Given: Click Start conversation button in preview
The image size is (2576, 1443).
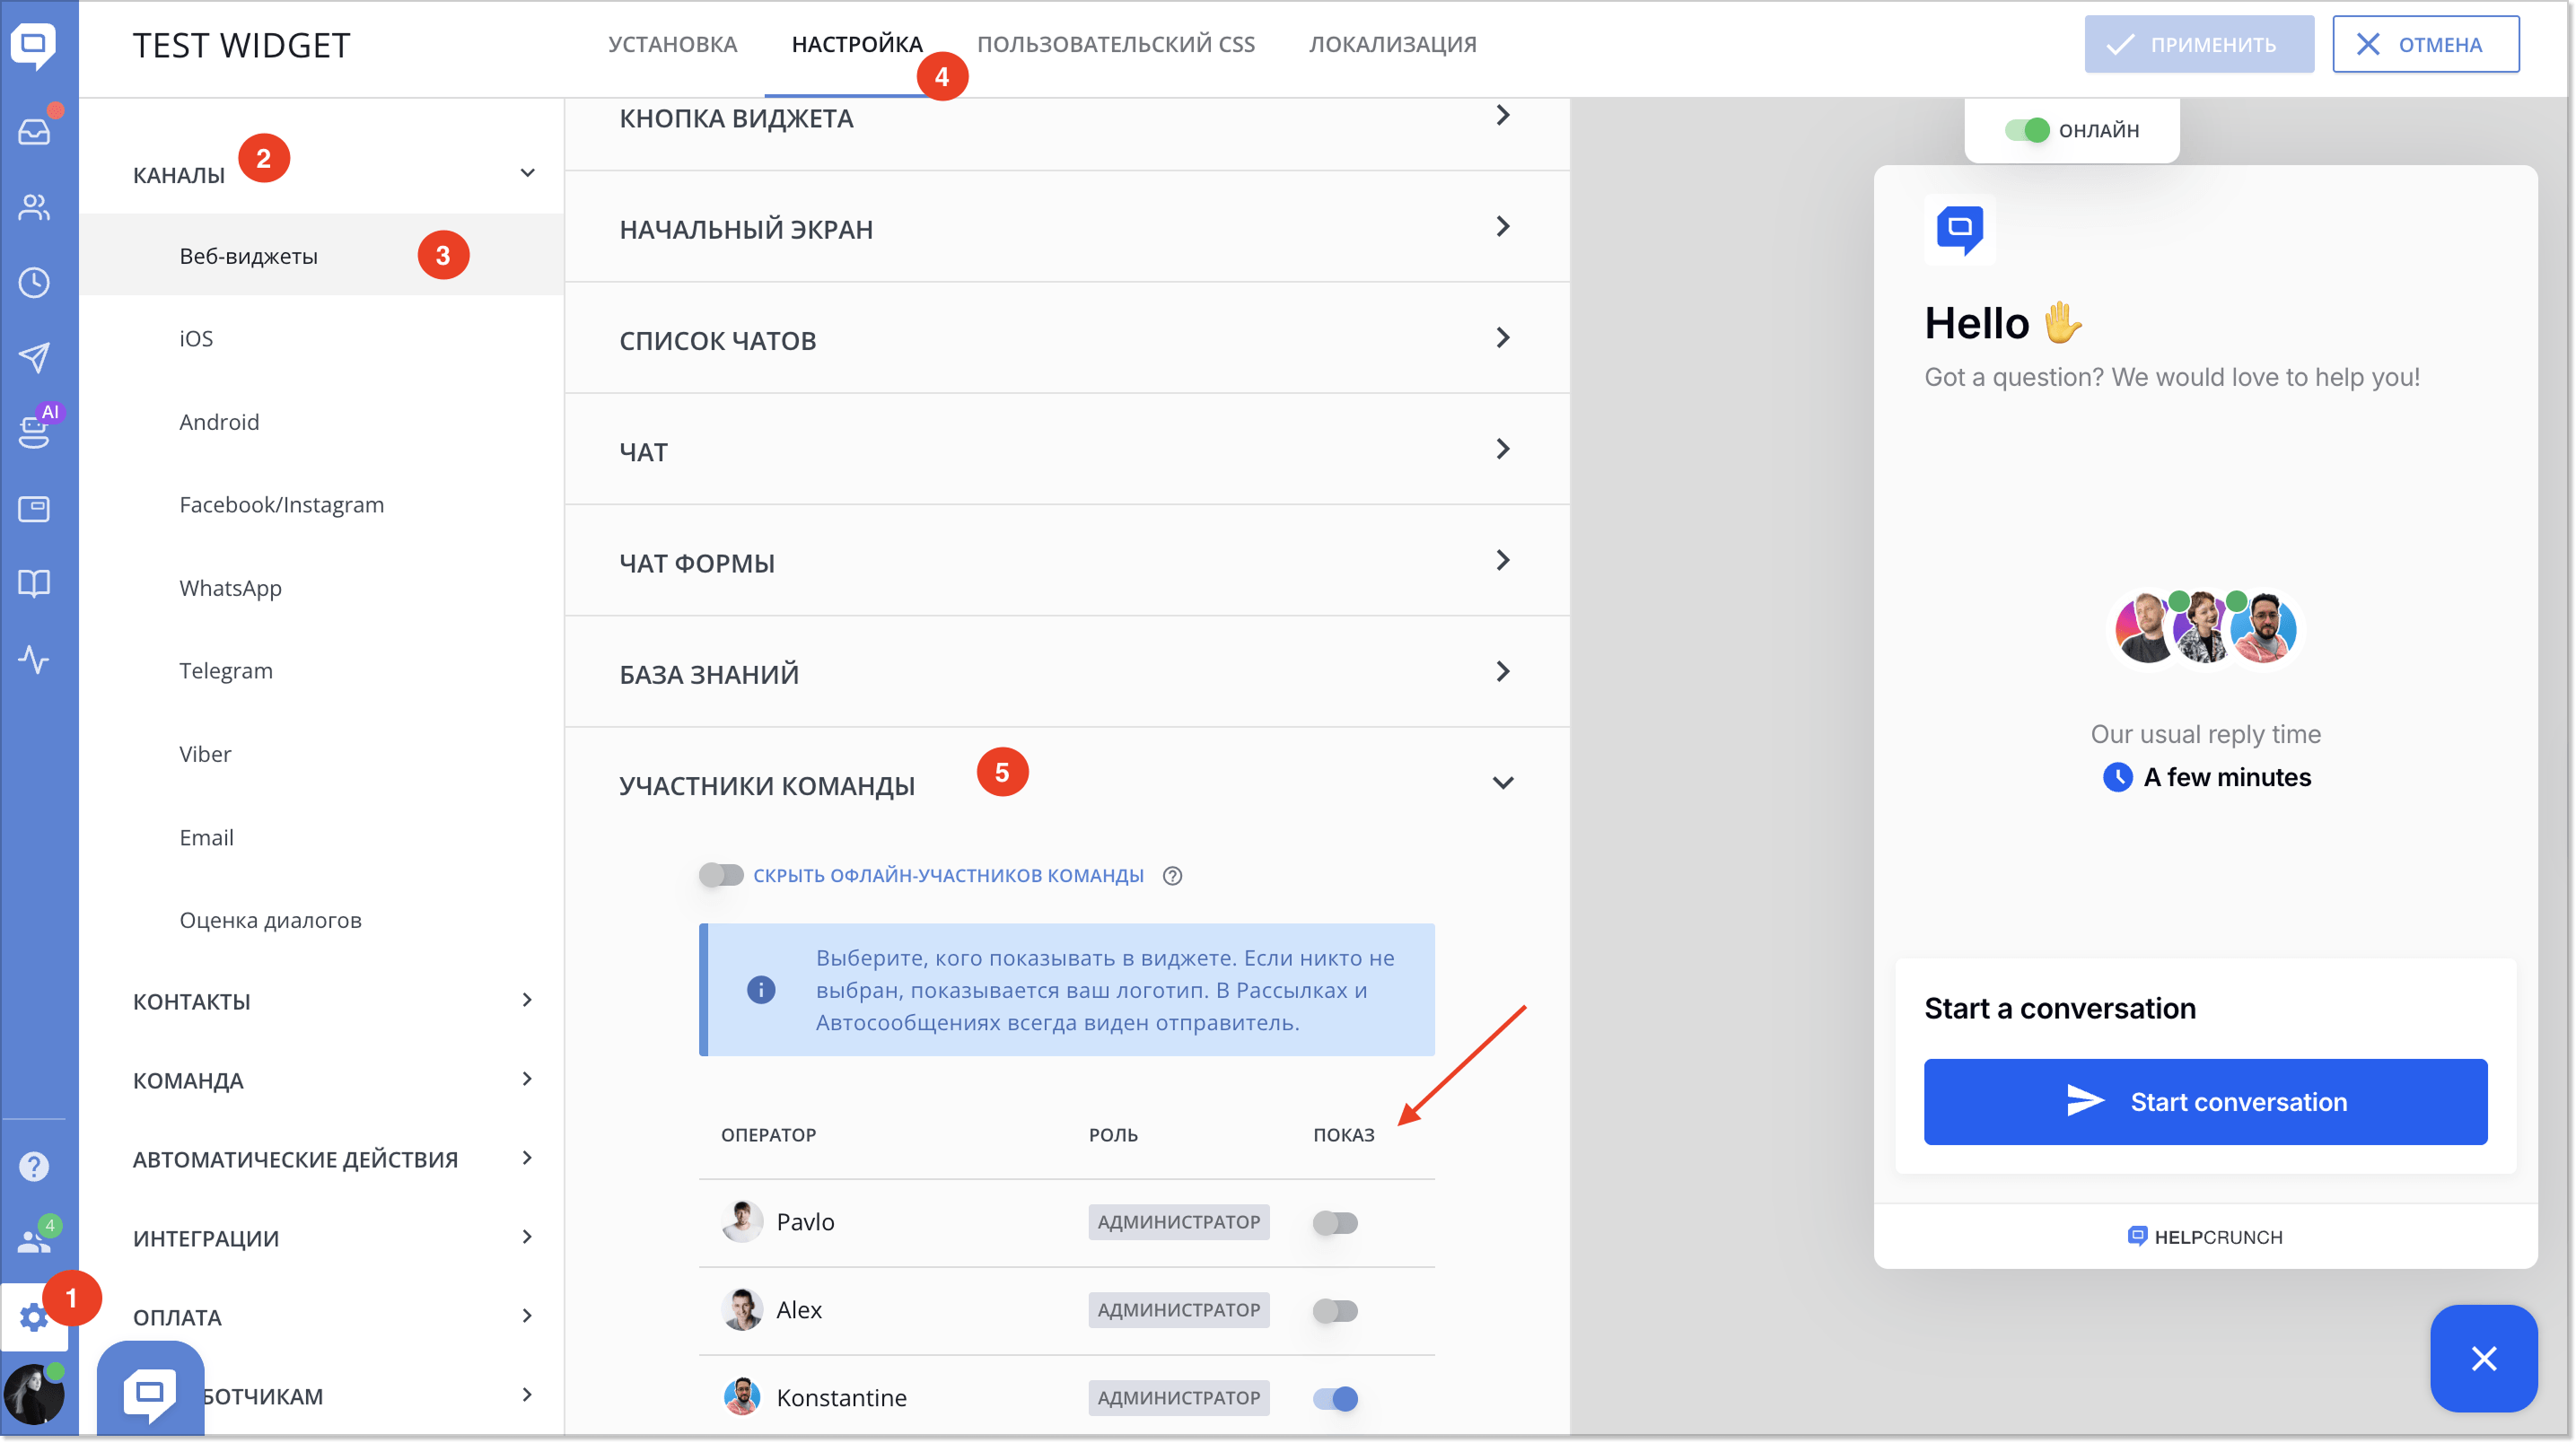Looking at the screenshot, I should pos(2205,1102).
